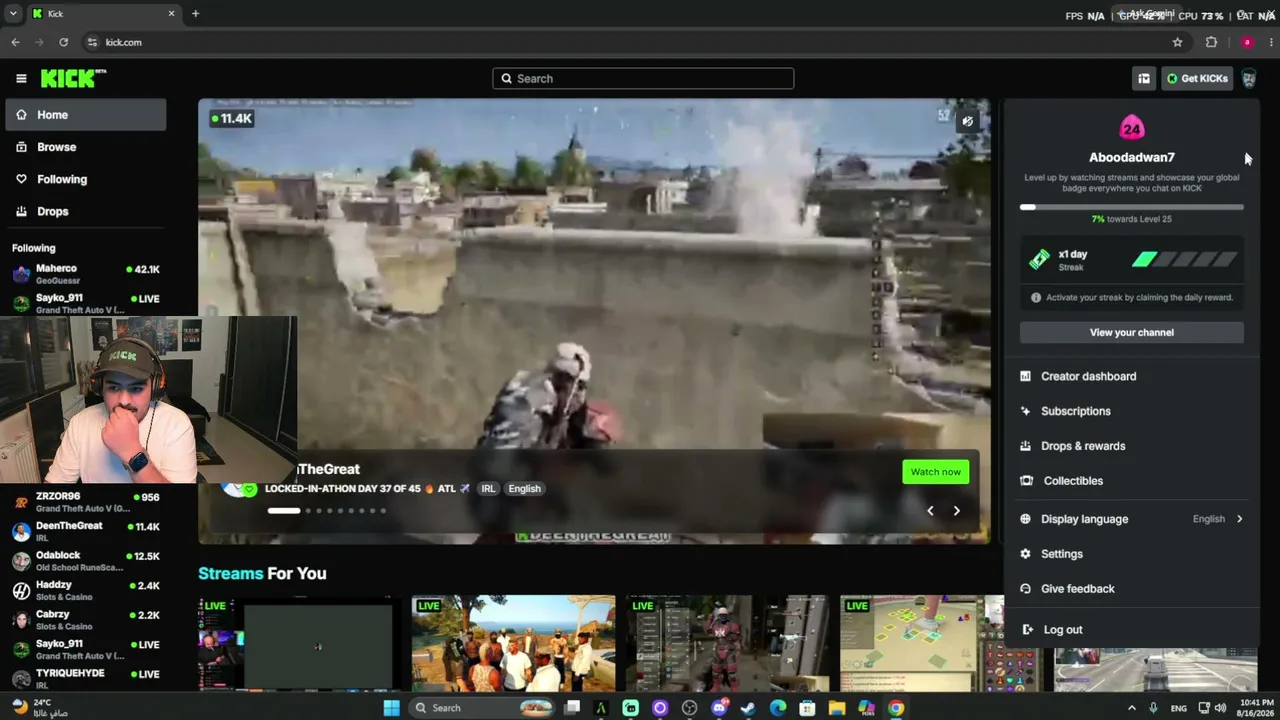Open the taskbar clock and date

click(1255, 708)
